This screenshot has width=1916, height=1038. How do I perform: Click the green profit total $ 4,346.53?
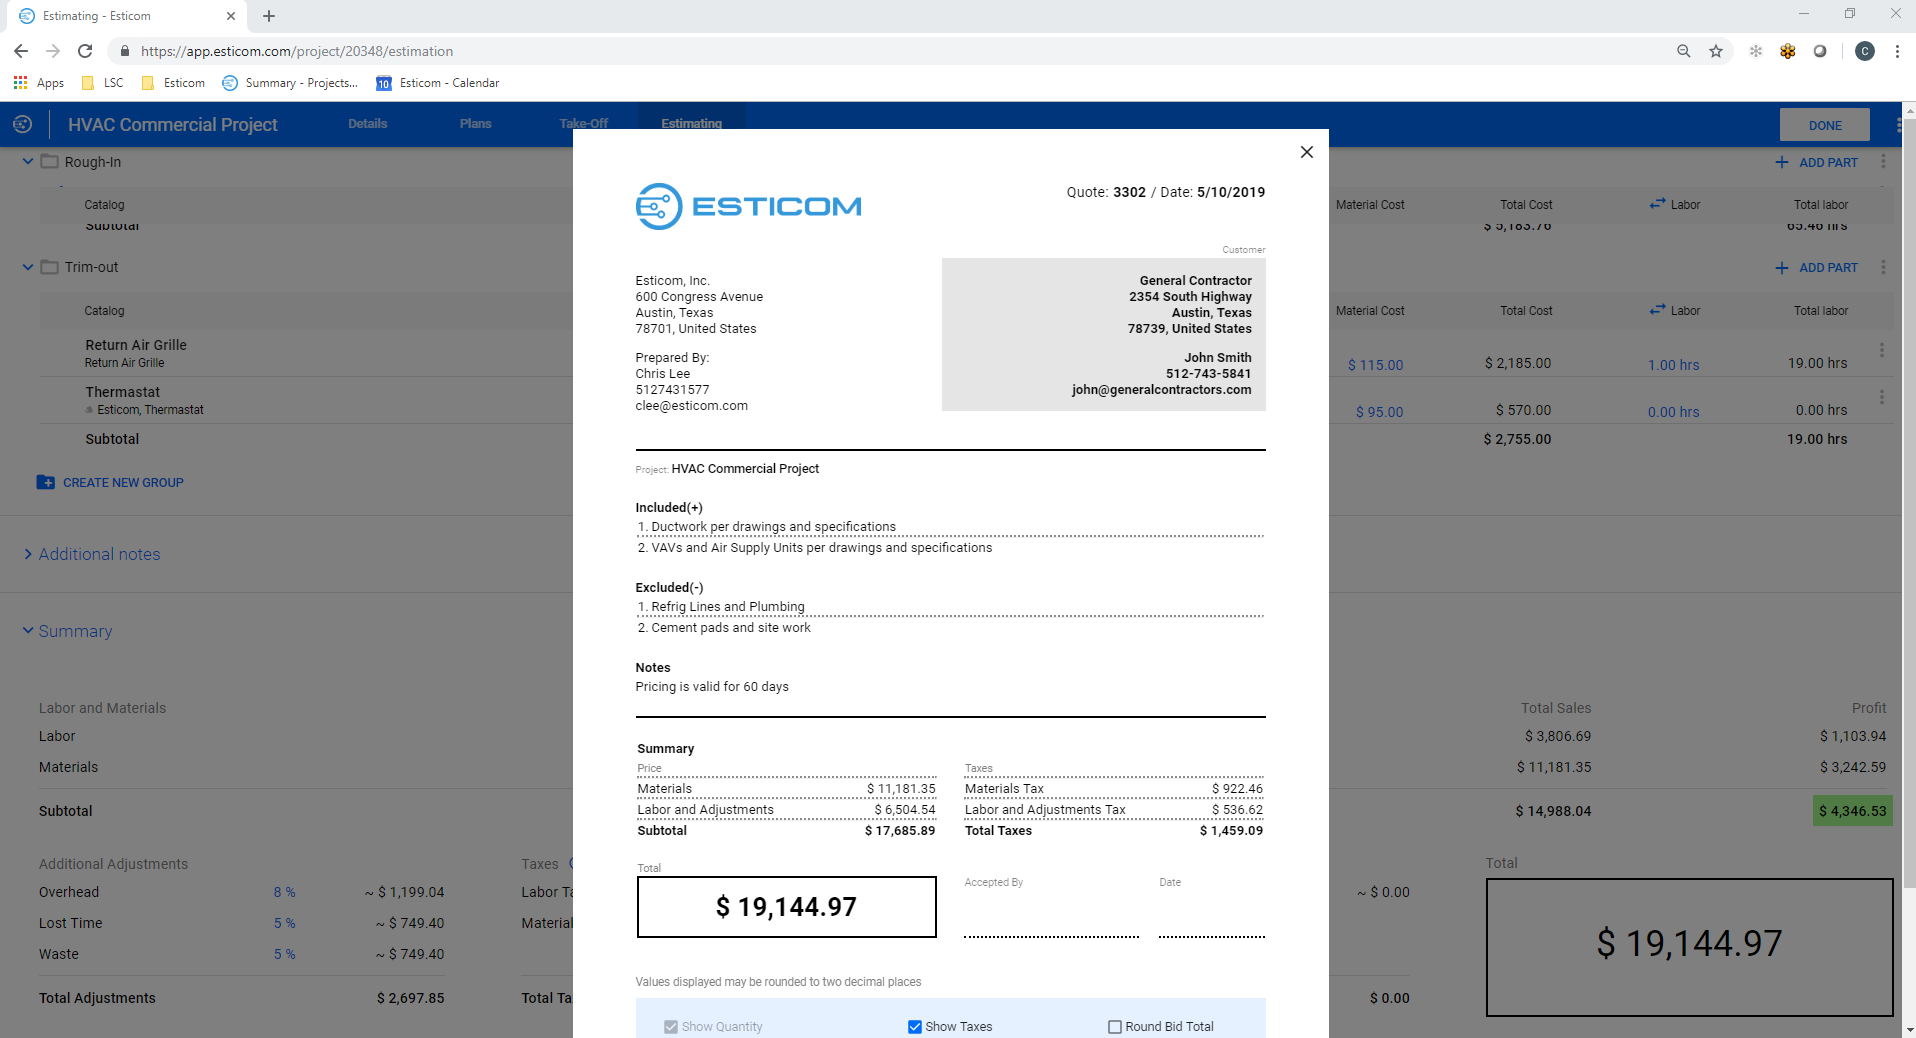tap(1852, 811)
